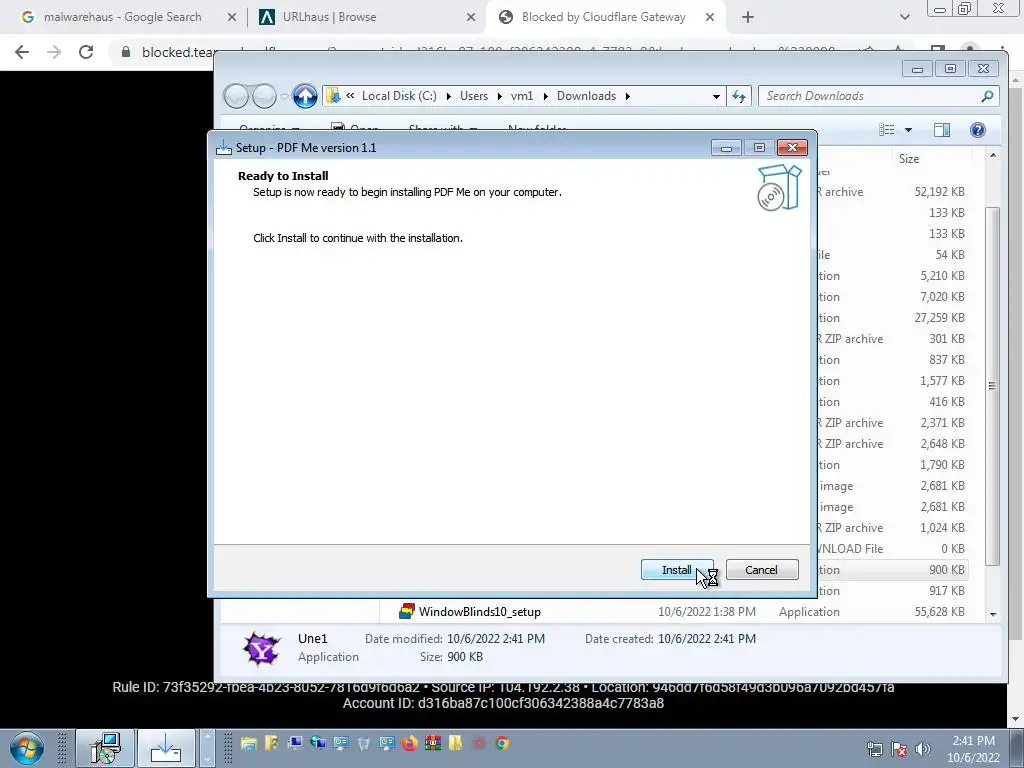Screen dimensions: 1024x768
Task: Click the magnifier icon in Search Downloads
Action: pyautogui.click(x=987, y=96)
